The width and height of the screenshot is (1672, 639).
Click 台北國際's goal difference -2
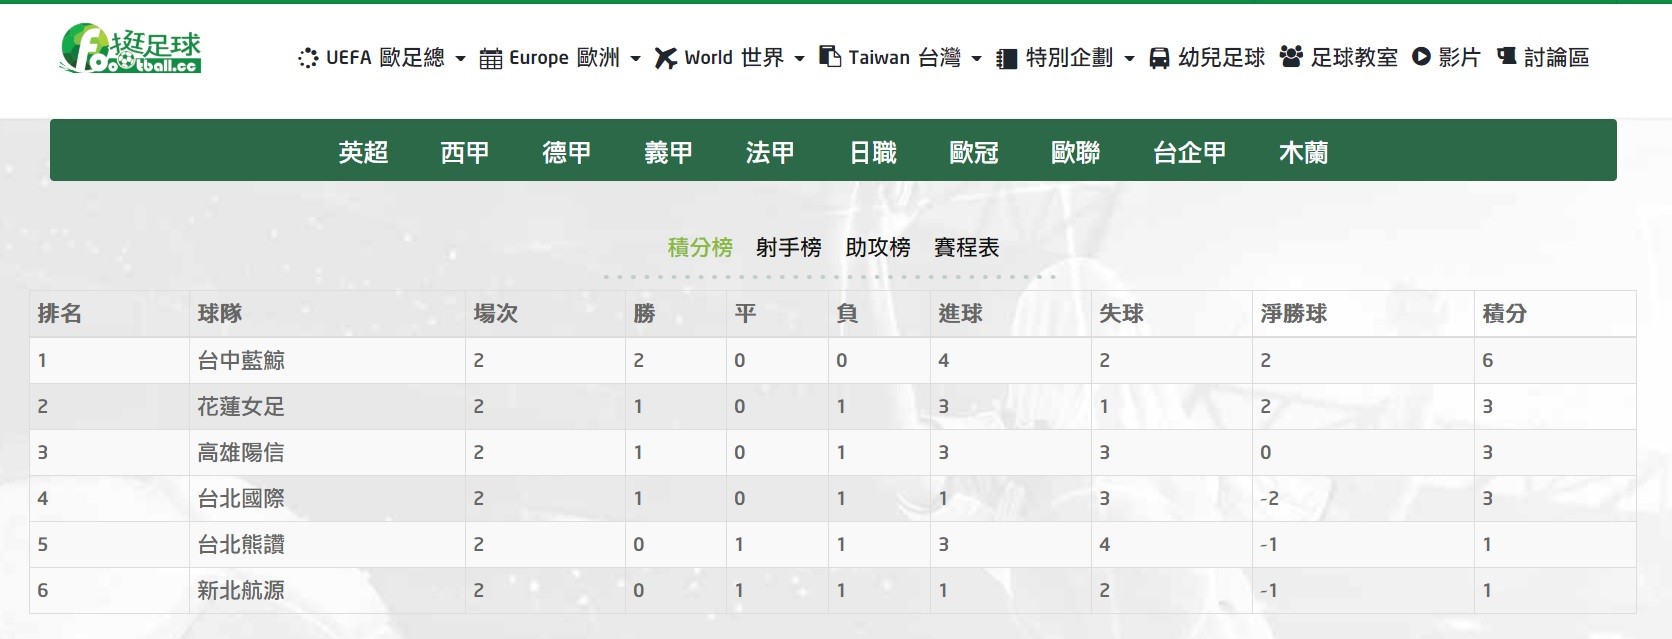click(1269, 498)
